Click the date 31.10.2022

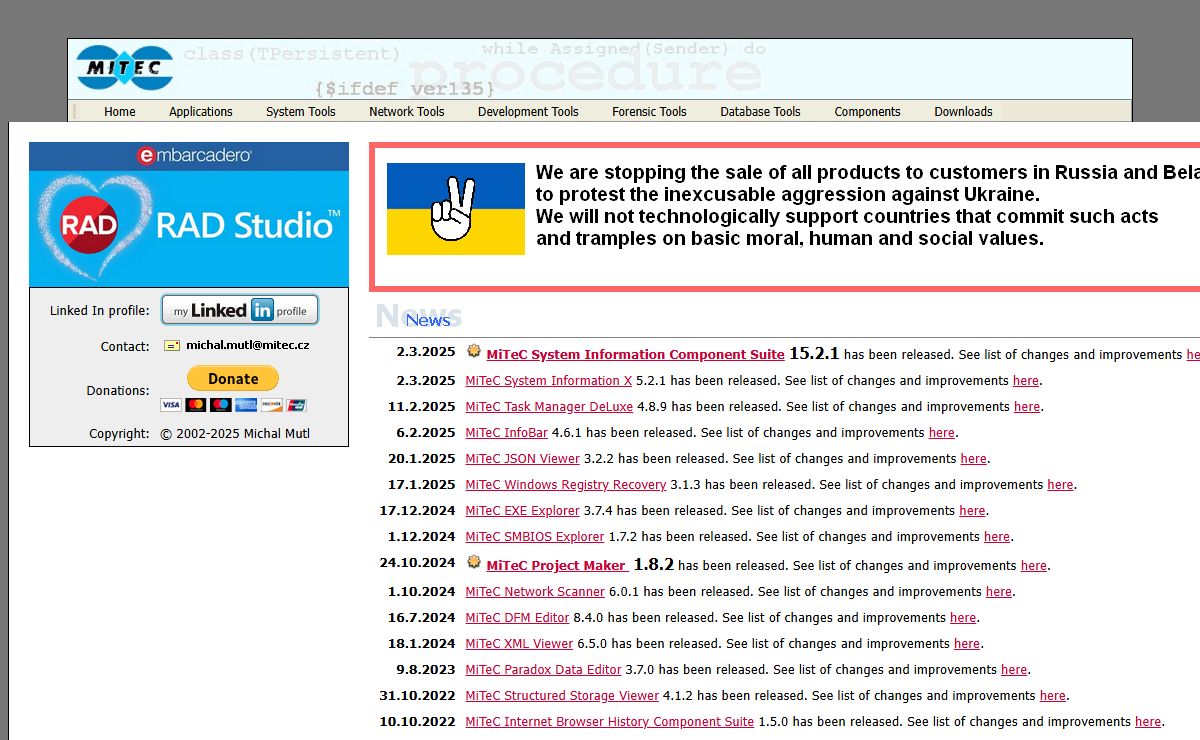(x=417, y=696)
